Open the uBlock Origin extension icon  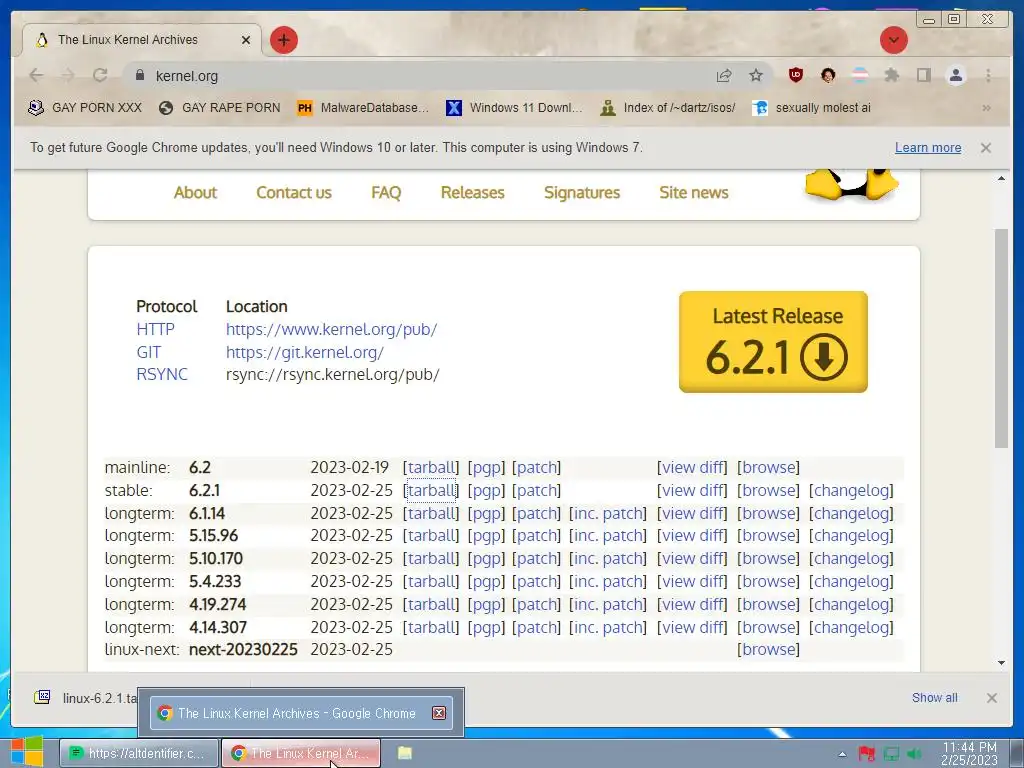(795, 75)
